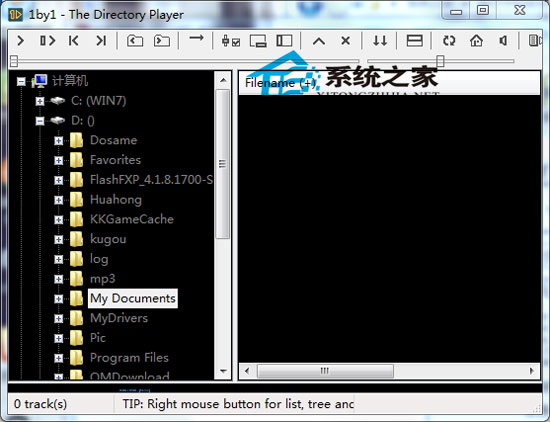Viewport: 550px width, 422px height.
Task: Toggle the tree panel view icon
Action: [284, 41]
